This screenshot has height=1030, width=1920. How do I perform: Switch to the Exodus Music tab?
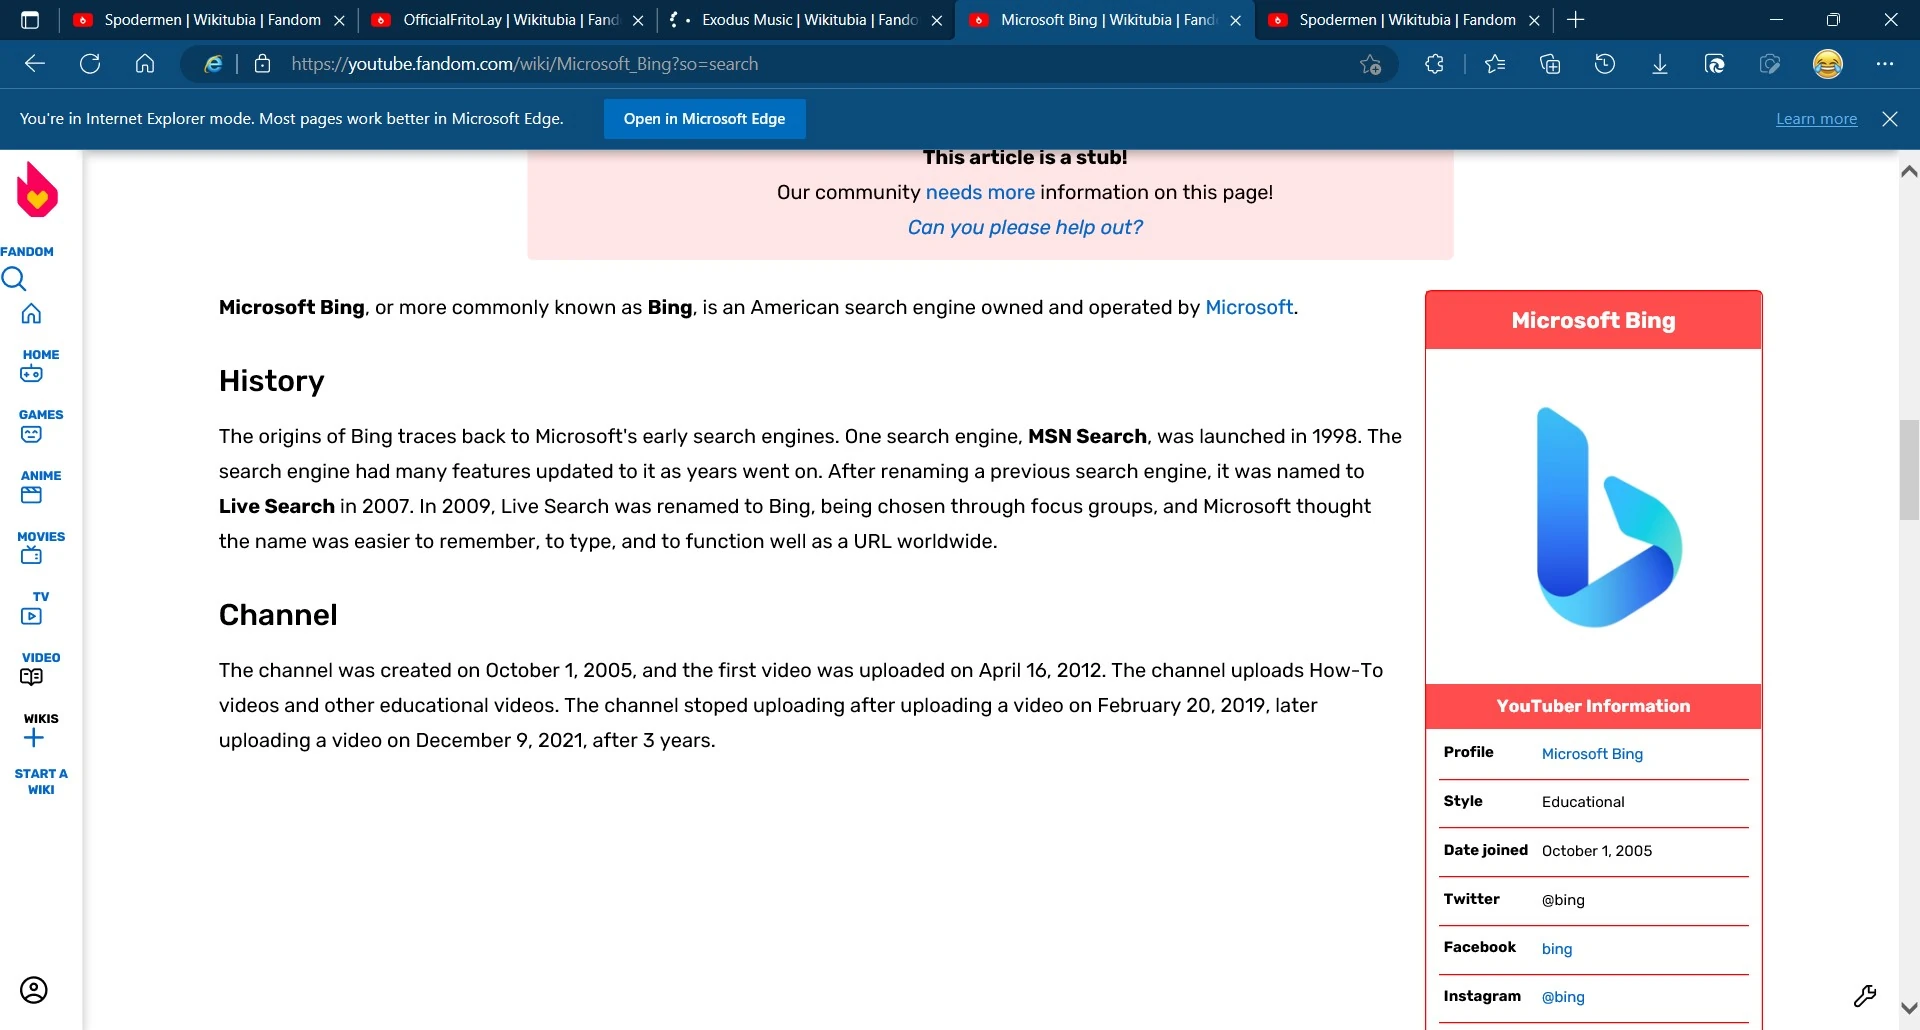point(800,19)
